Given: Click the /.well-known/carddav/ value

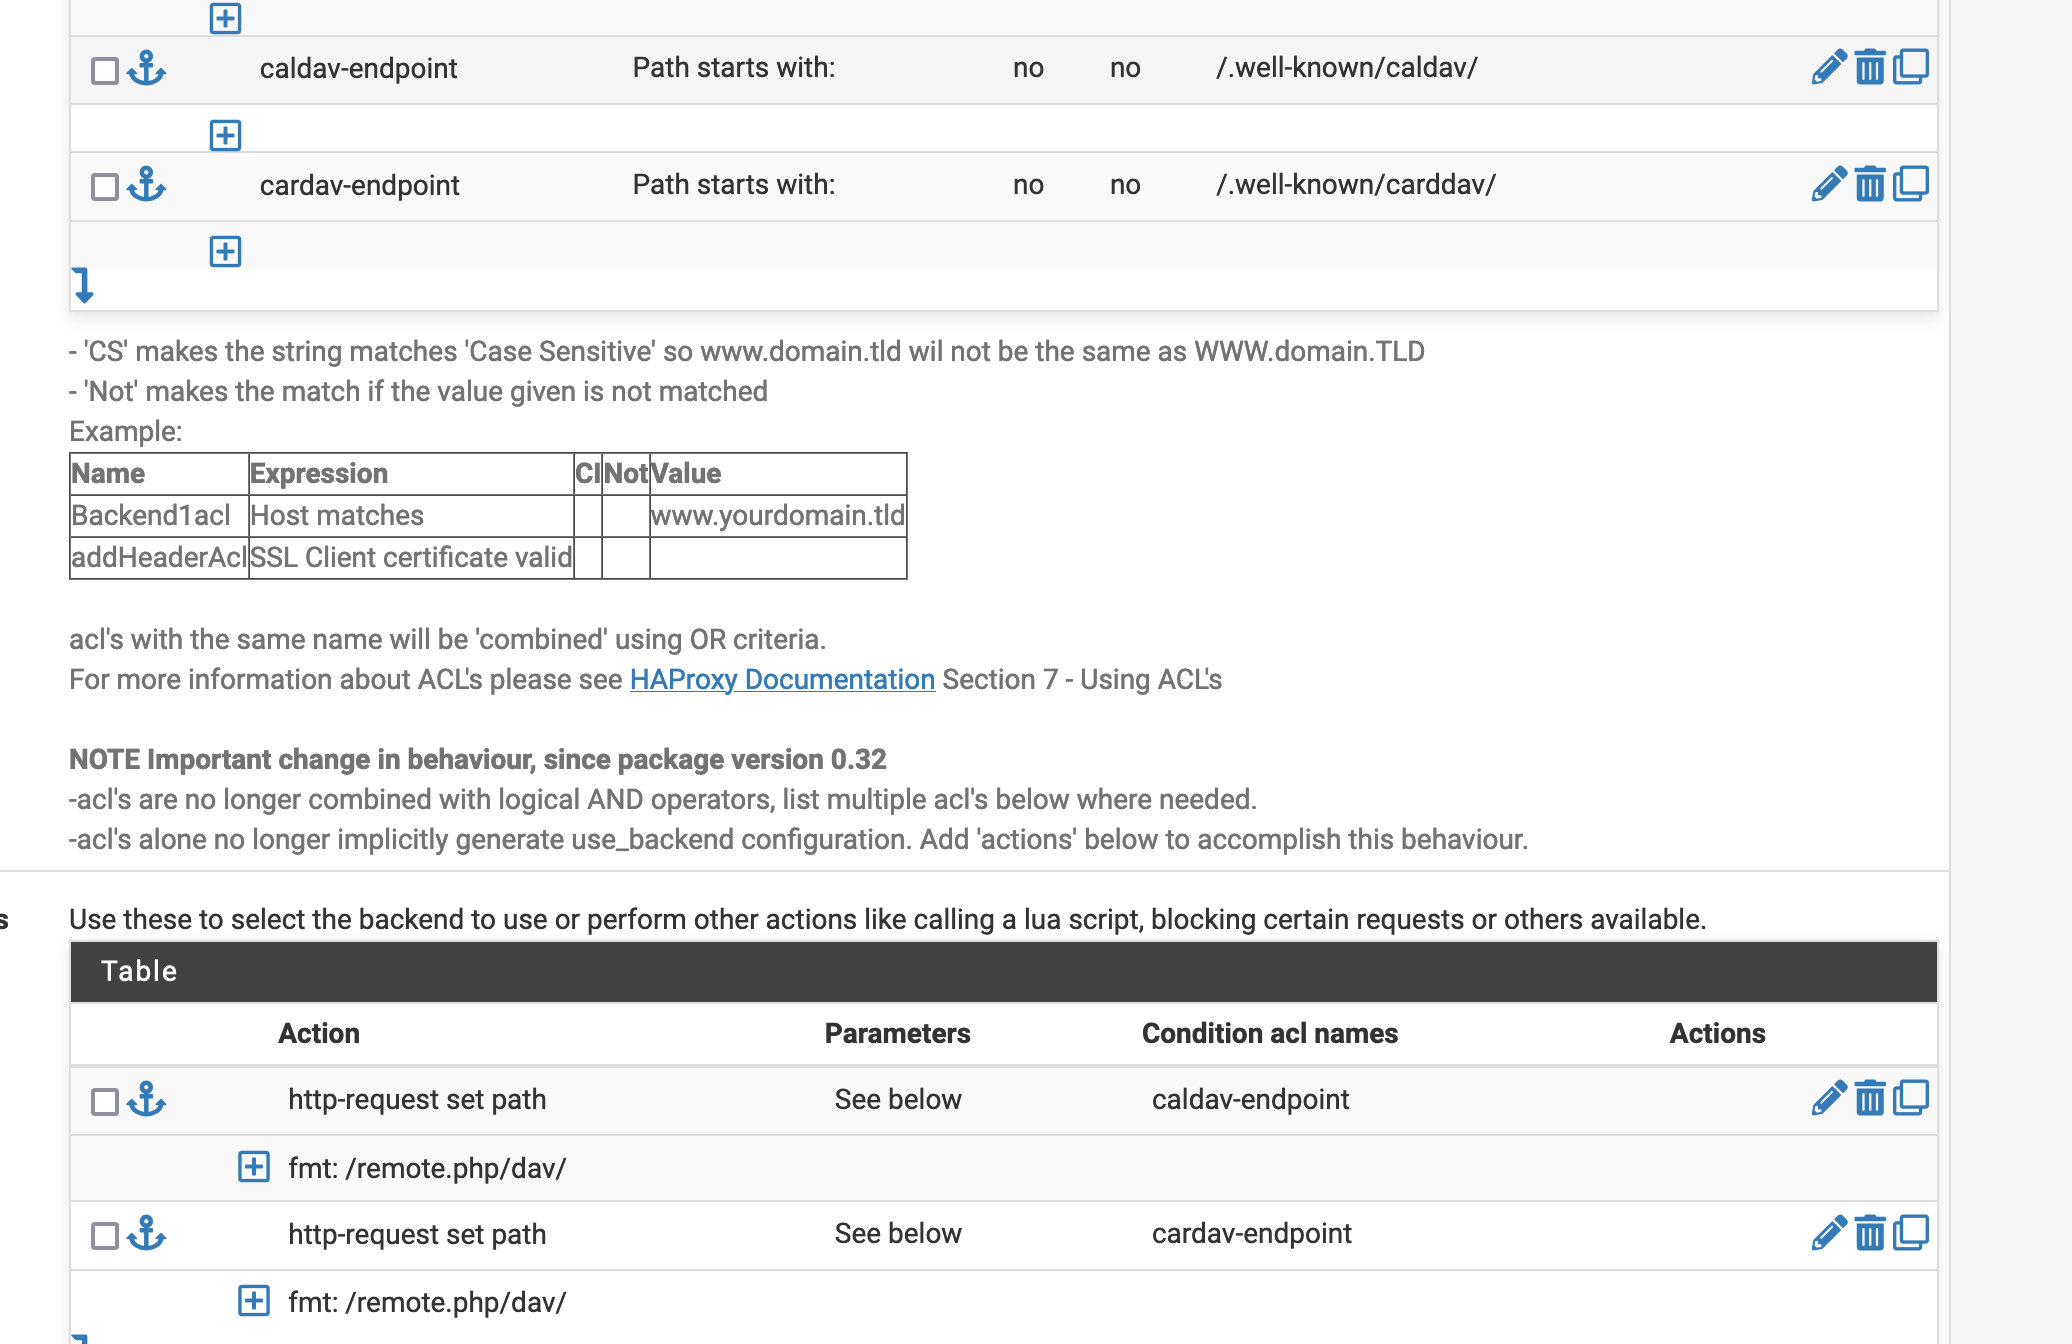Looking at the screenshot, I should click(1356, 185).
